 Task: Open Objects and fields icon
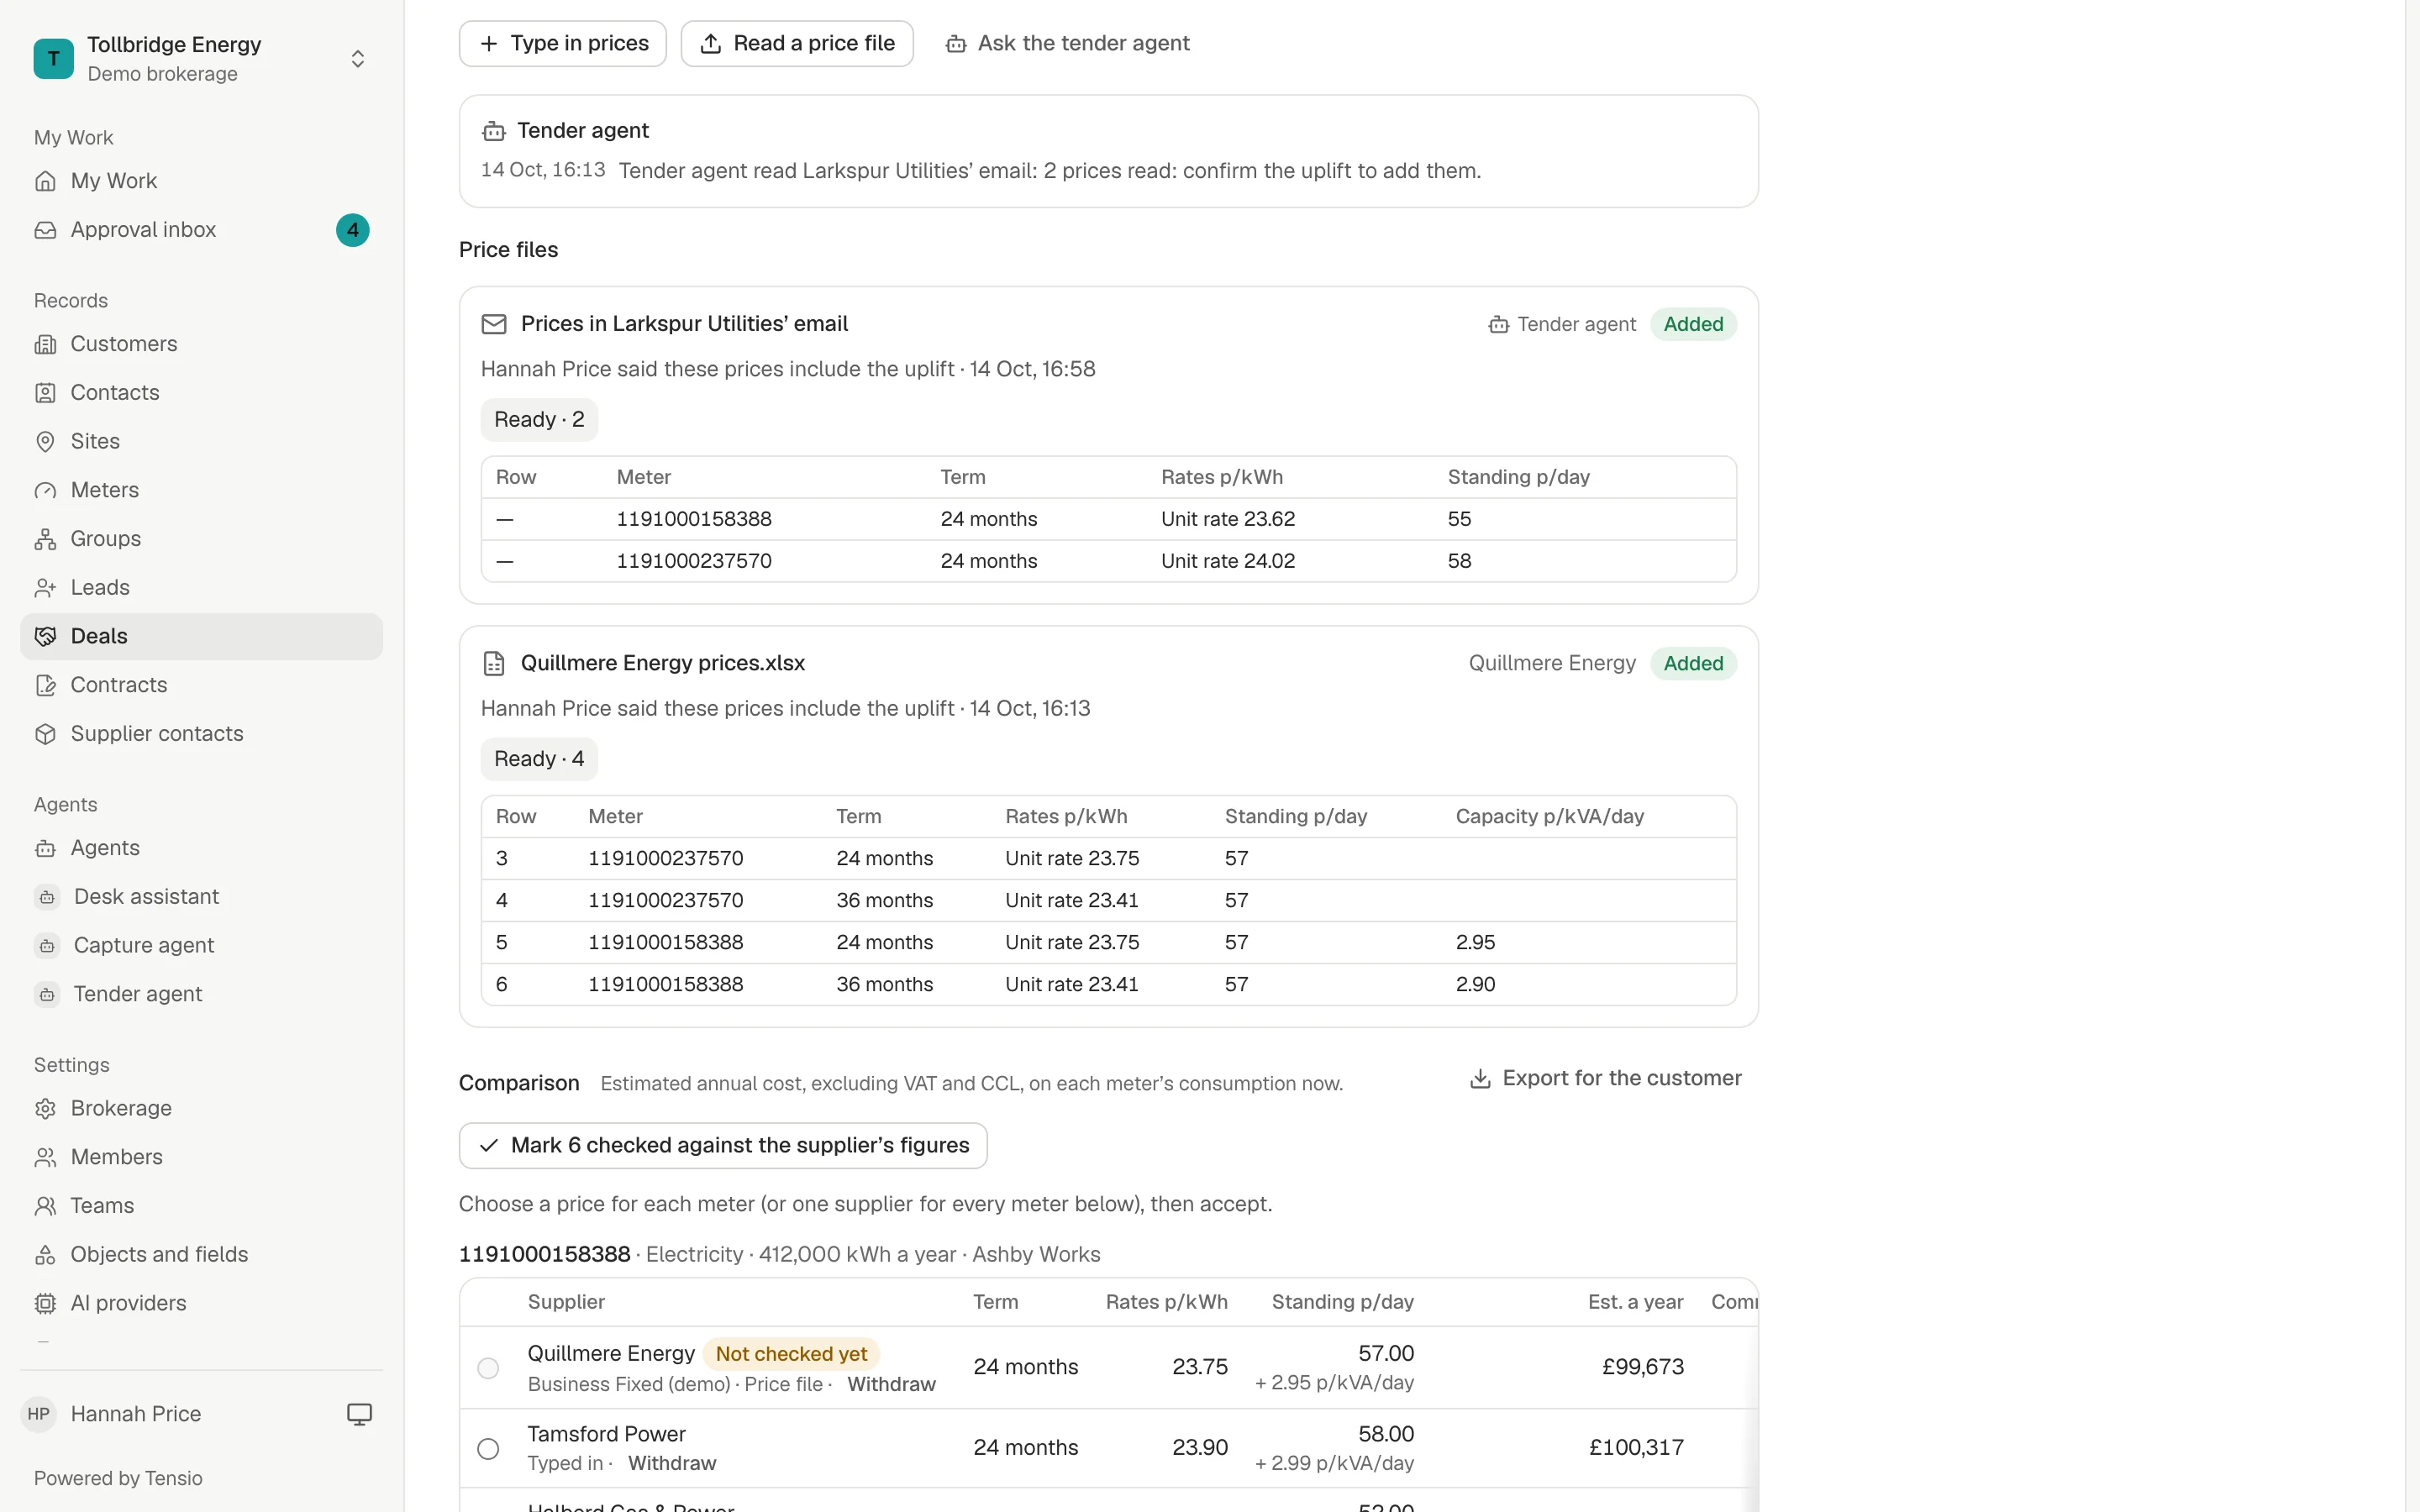pyautogui.click(x=45, y=1255)
